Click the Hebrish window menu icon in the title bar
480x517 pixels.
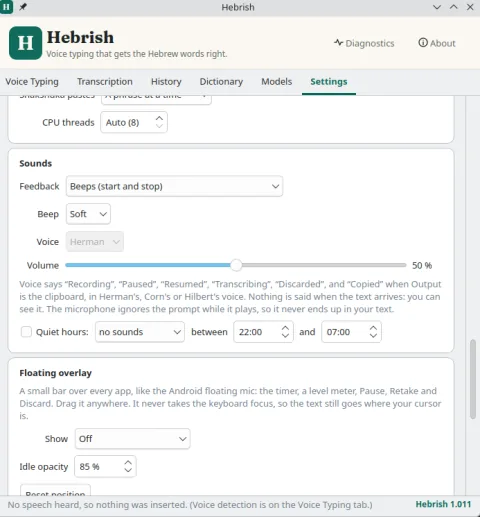6,7
